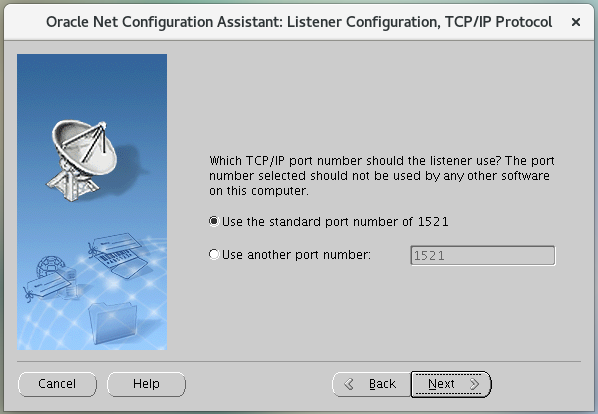Proceed with the Next button
Image resolution: width=598 pixels, height=414 pixels.
pos(451,384)
